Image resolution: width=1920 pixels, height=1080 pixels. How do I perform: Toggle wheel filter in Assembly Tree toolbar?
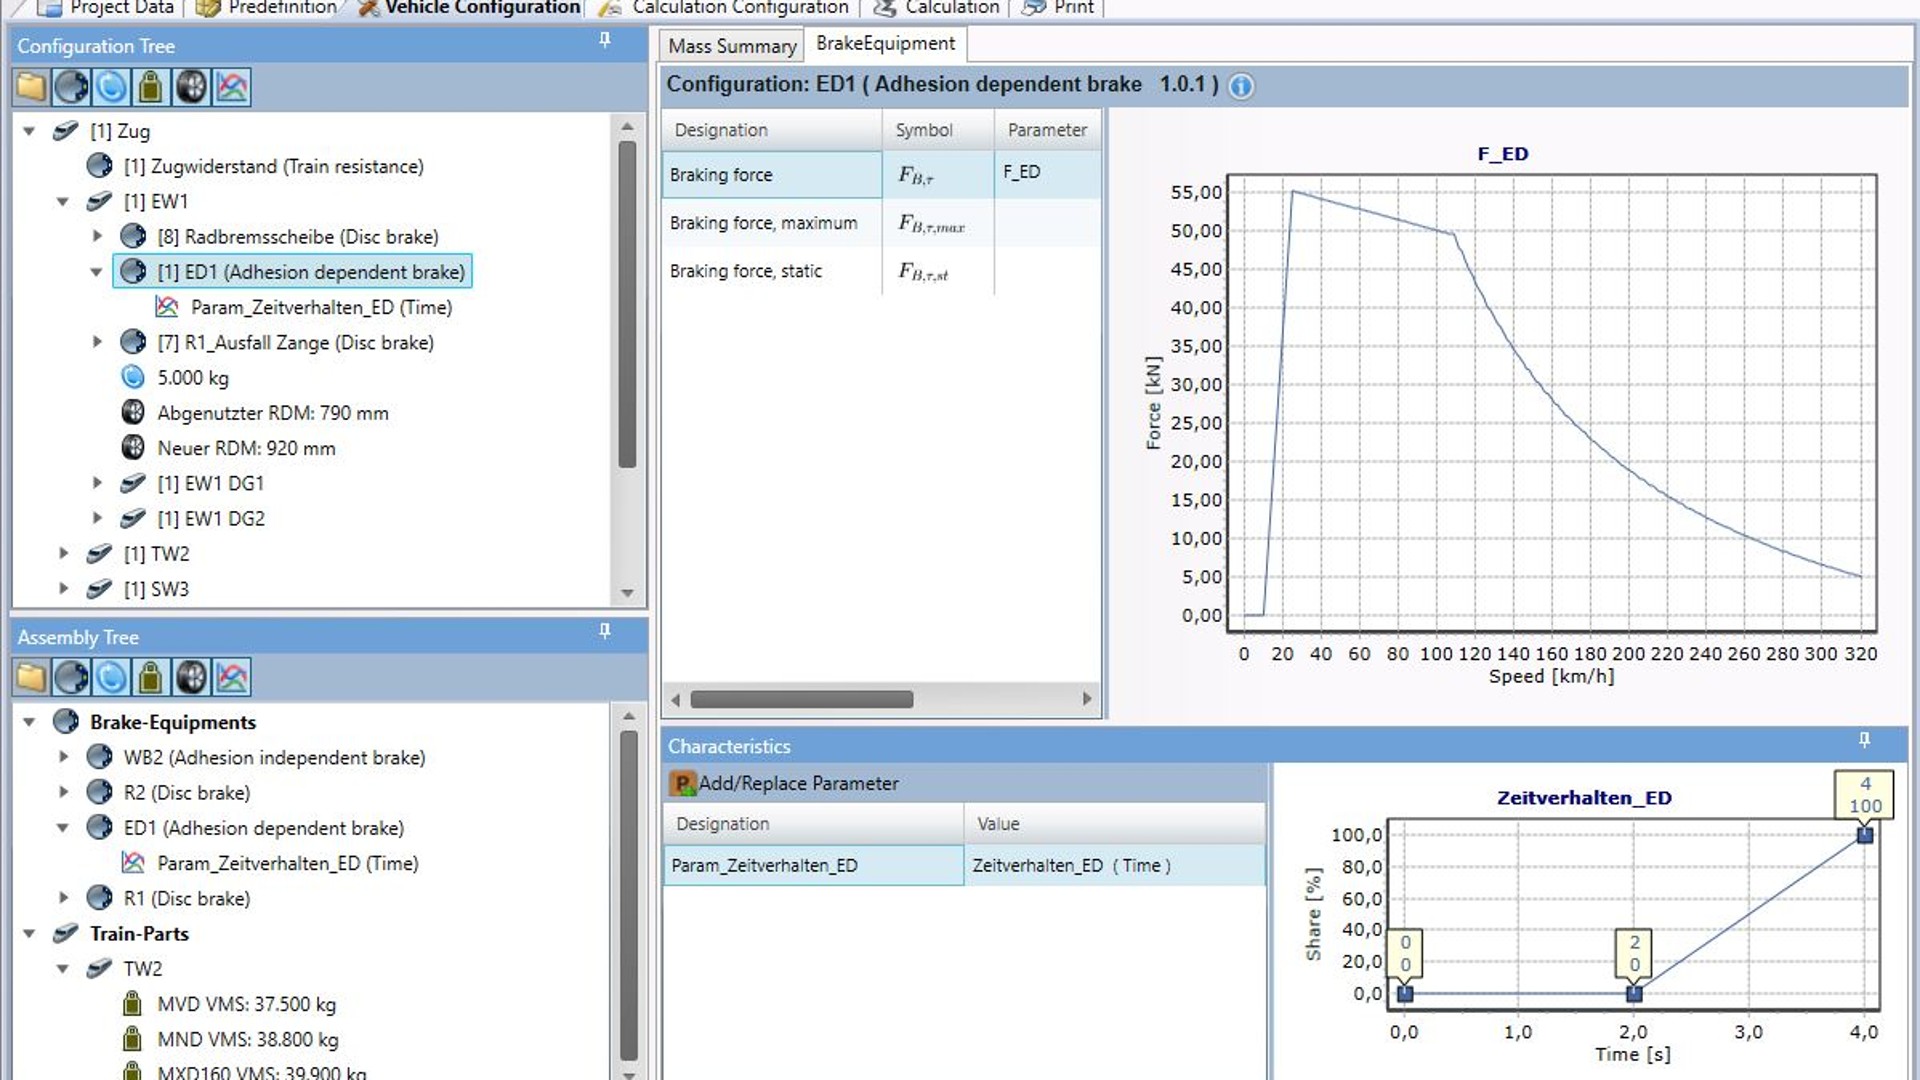click(x=191, y=677)
